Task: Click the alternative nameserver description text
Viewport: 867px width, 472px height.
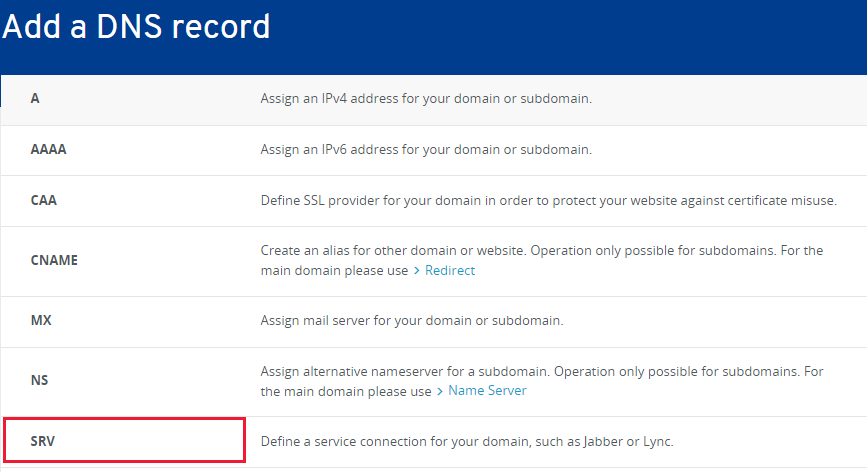Action: coord(542,381)
